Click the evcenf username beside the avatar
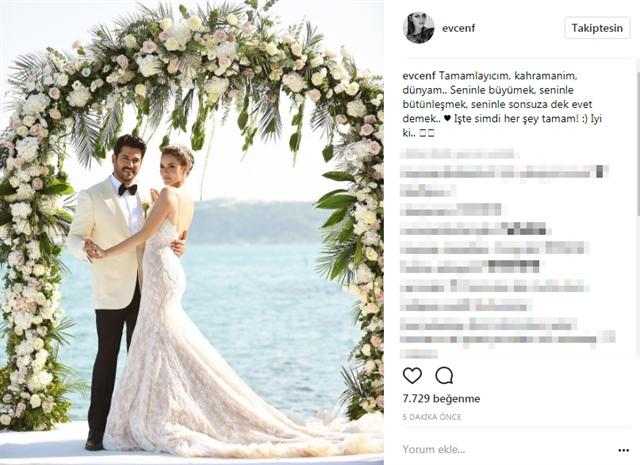The image size is (640, 465). click(x=458, y=28)
